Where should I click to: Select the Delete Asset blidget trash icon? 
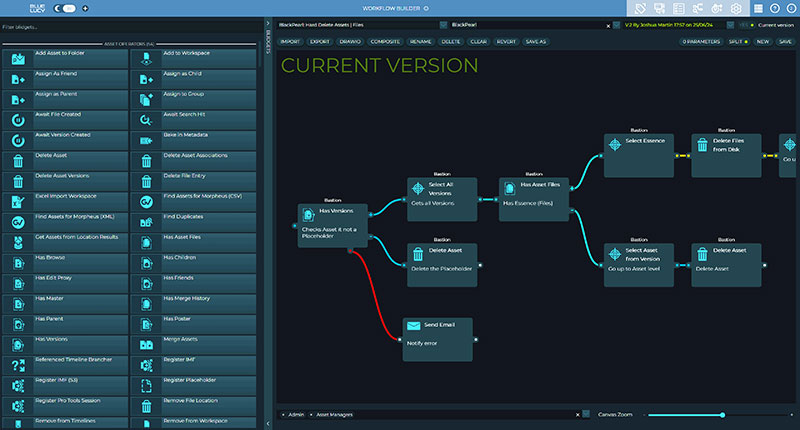pyautogui.click(x=18, y=161)
